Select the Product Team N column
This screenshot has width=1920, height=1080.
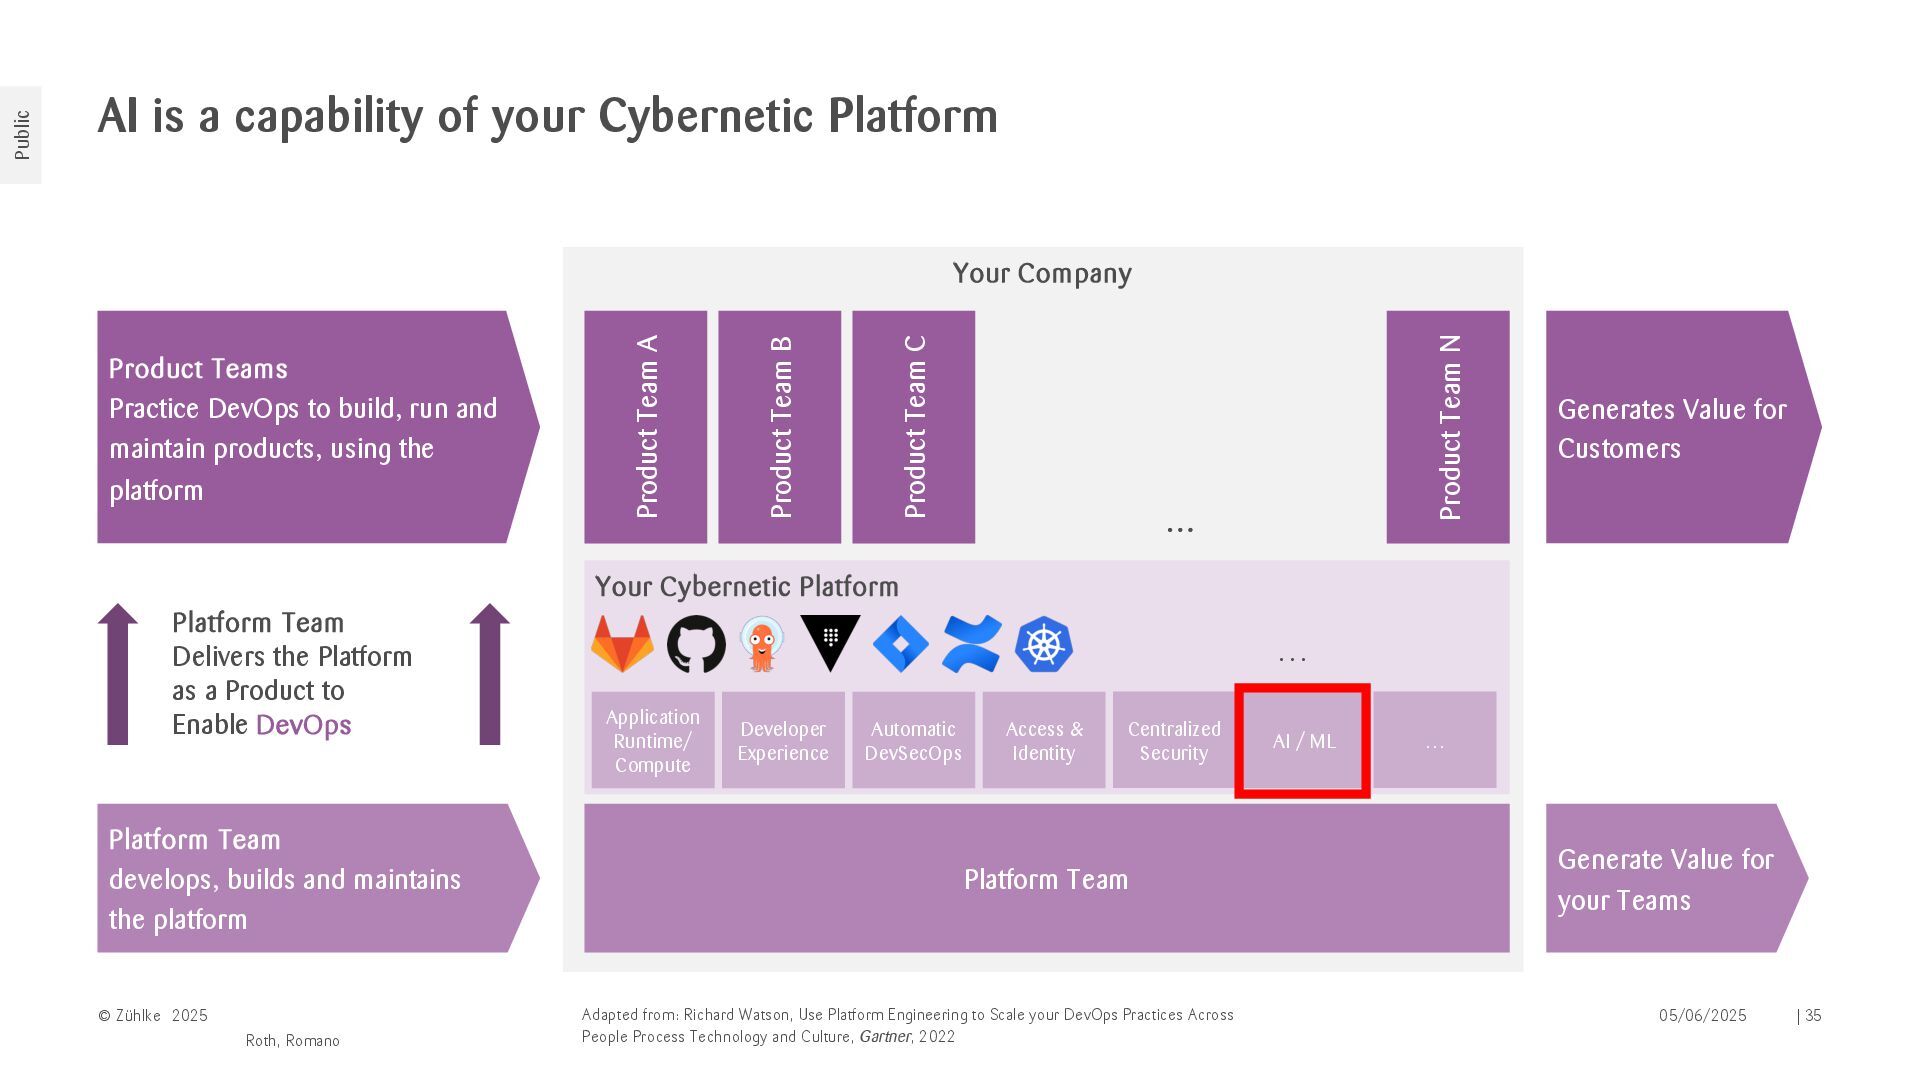pos(1448,427)
